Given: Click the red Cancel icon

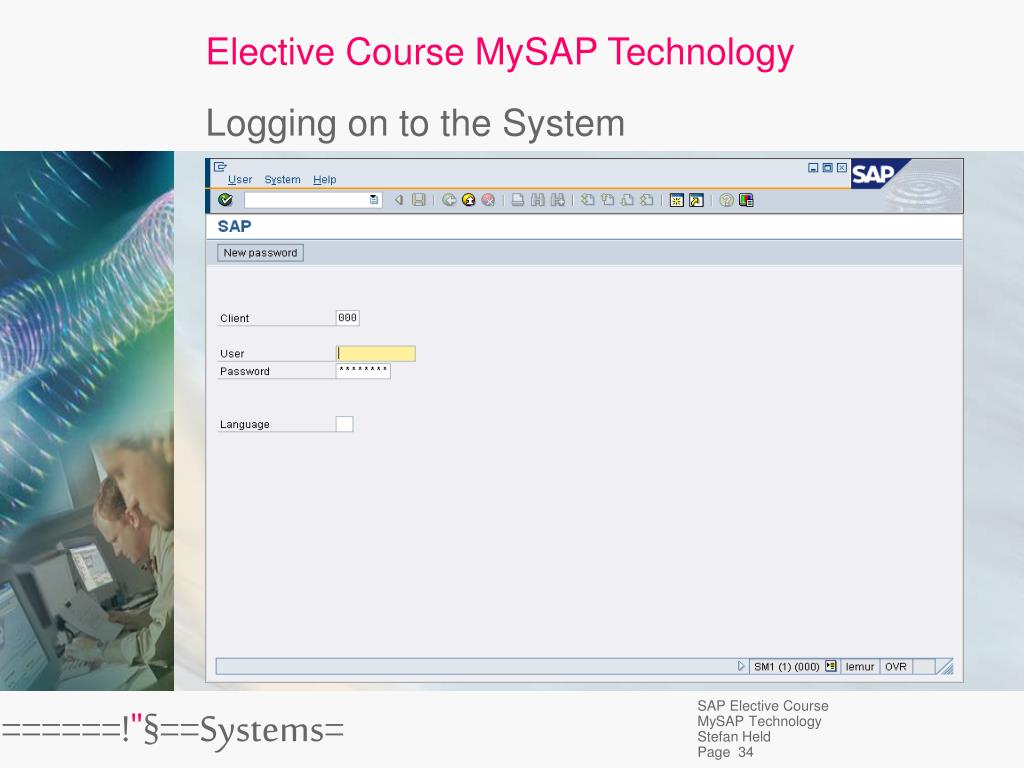Looking at the screenshot, I should pyautogui.click(x=488, y=200).
